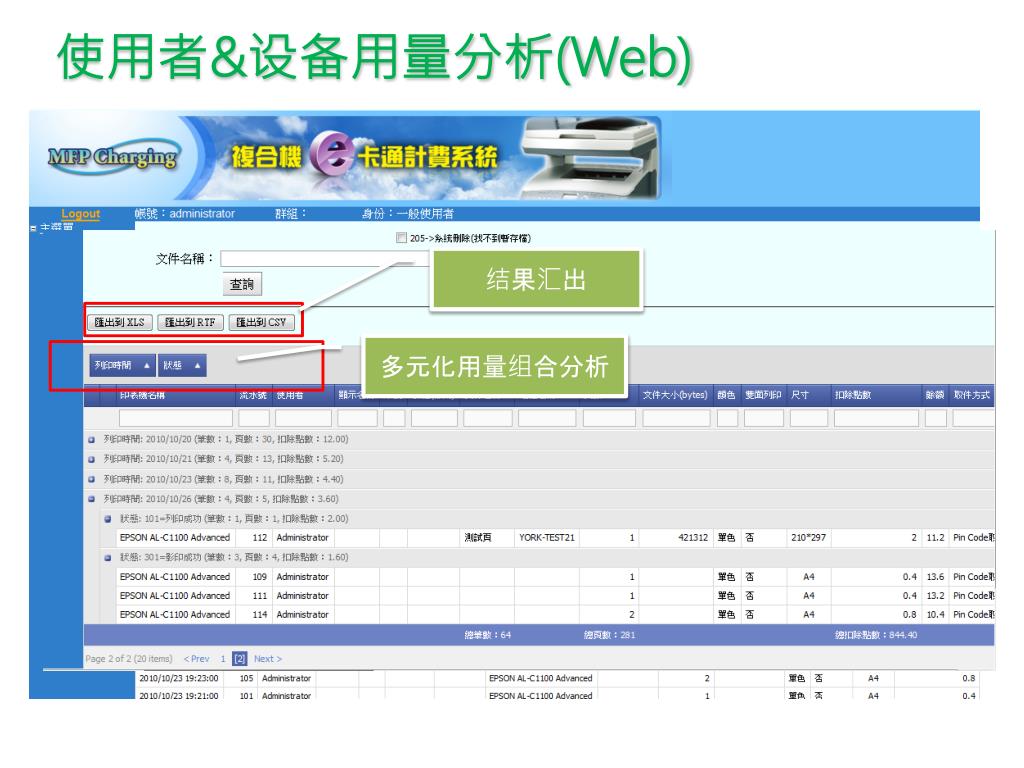
Task: Click the 總扣除點數：844.40 summary text
Action: pos(876,635)
